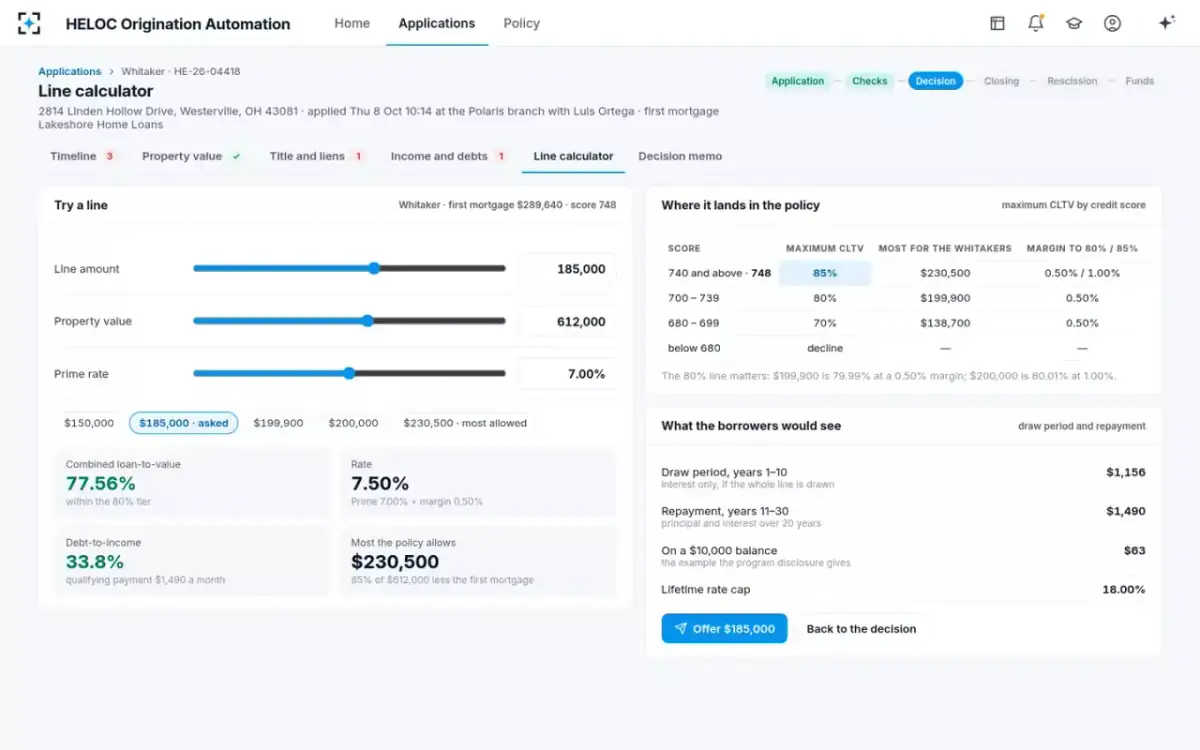
Task: Choose the $230,500 · most allowed chip
Action: (x=465, y=423)
